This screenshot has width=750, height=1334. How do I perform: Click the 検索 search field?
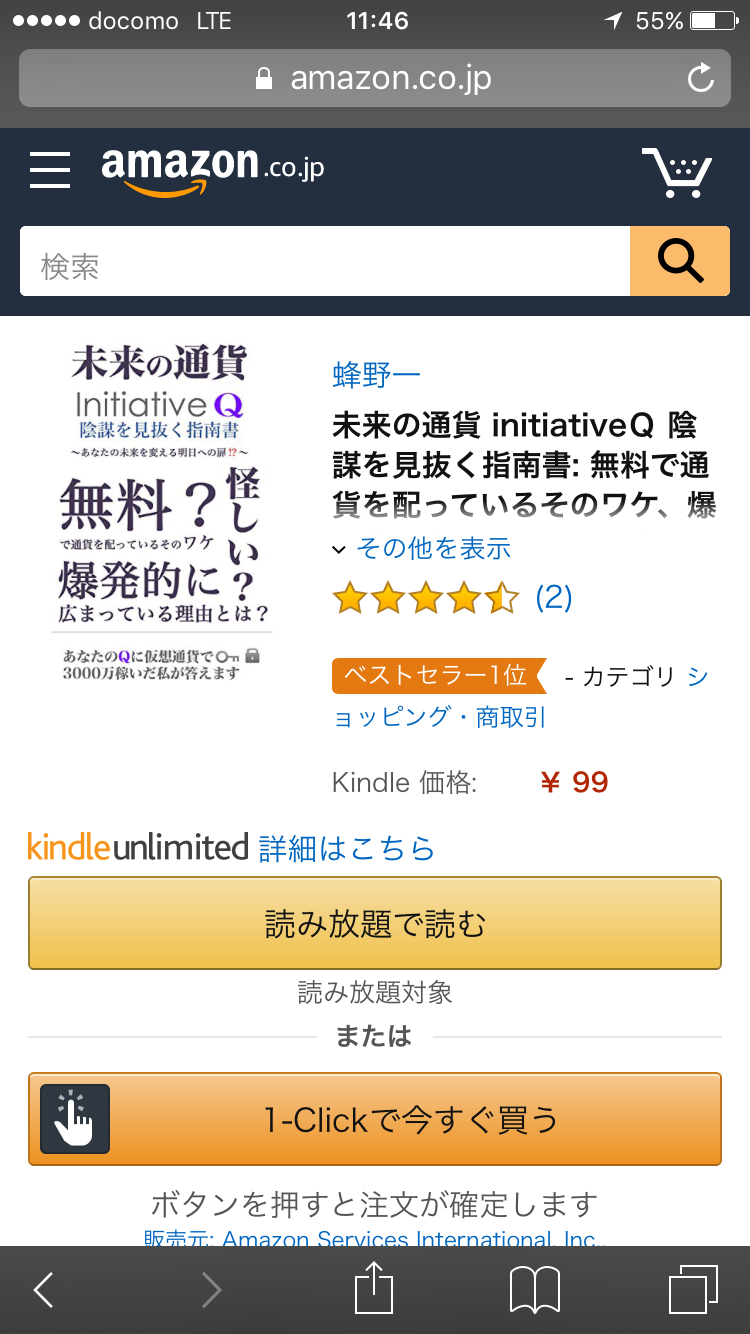tap(325, 261)
